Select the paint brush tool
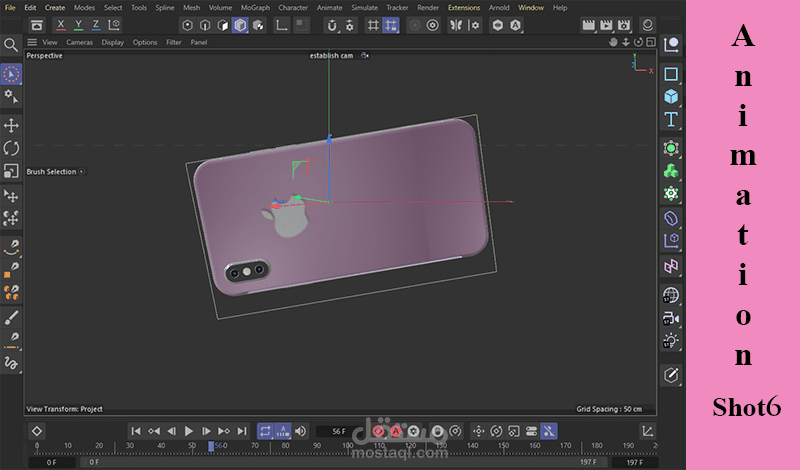800x470 pixels. (11, 317)
